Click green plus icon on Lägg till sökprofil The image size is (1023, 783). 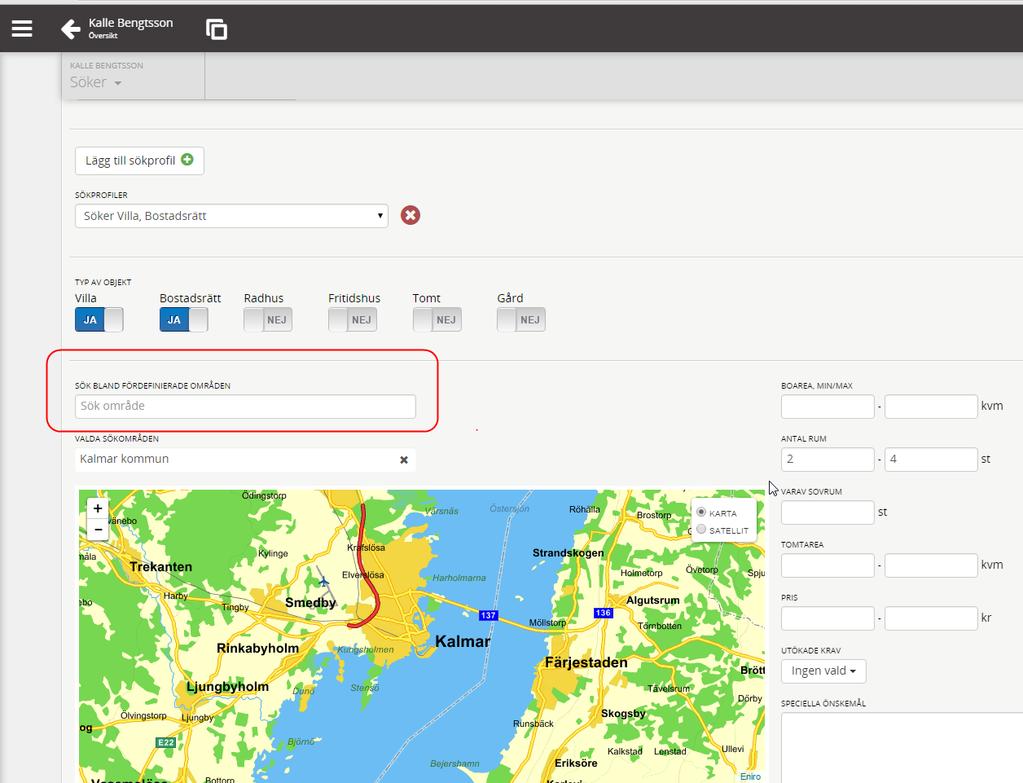click(x=187, y=159)
